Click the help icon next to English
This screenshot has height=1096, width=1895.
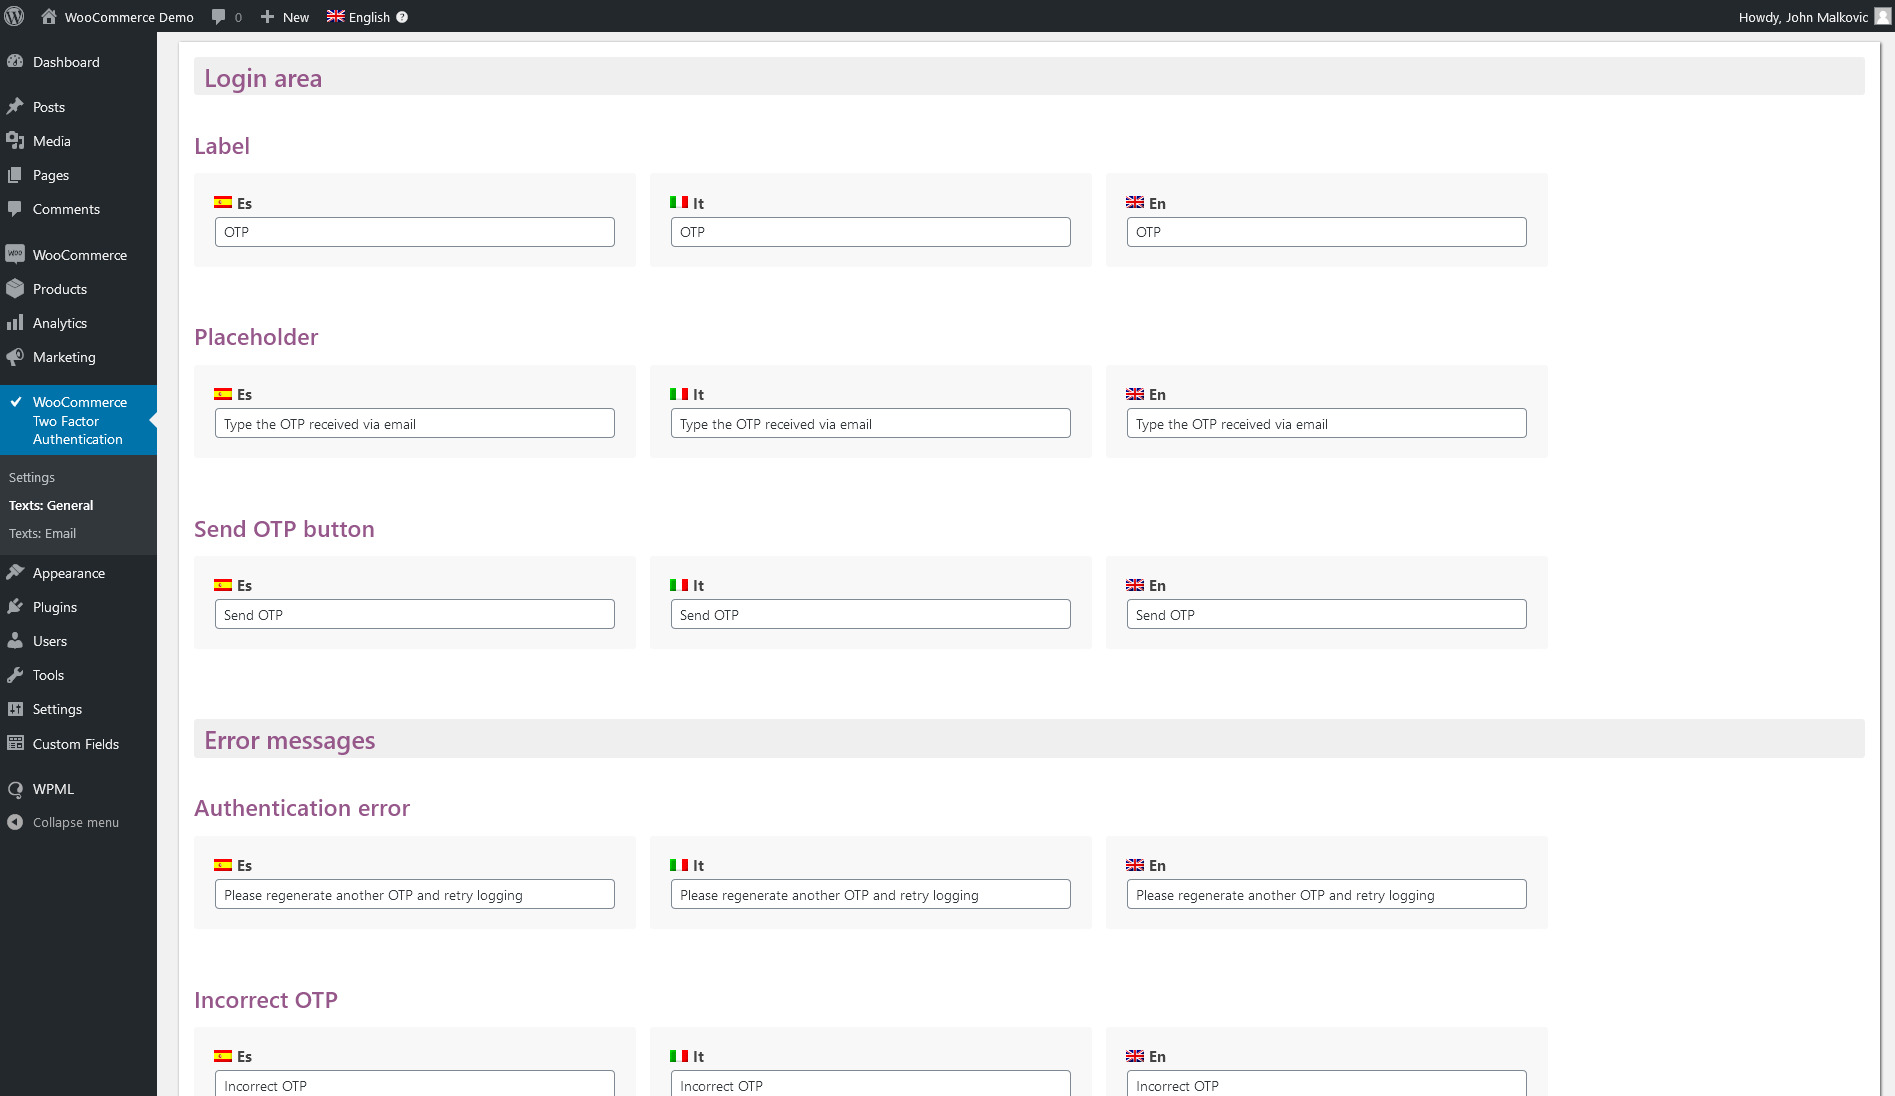[402, 17]
